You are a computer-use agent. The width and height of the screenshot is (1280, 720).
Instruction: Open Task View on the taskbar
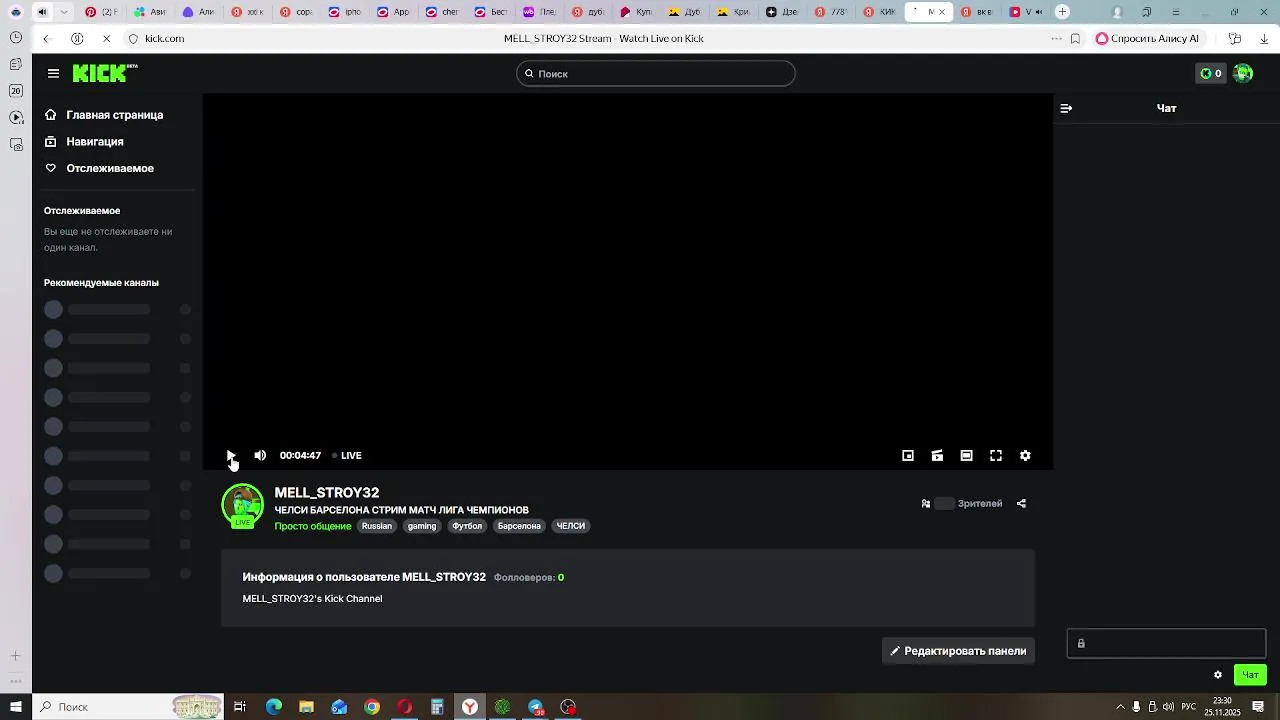click(x=240, y=707)
